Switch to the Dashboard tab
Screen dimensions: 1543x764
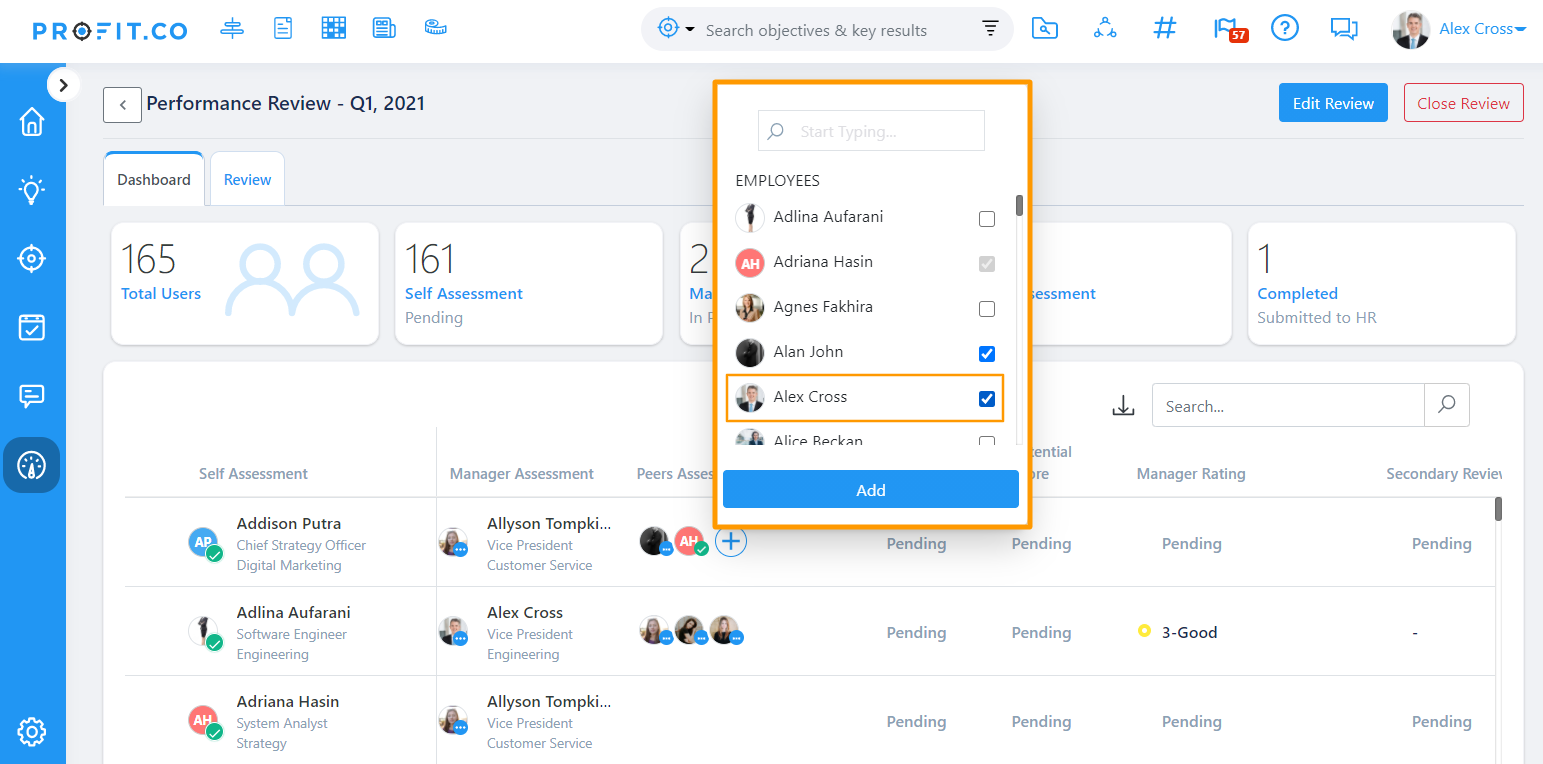coord(154,179)
